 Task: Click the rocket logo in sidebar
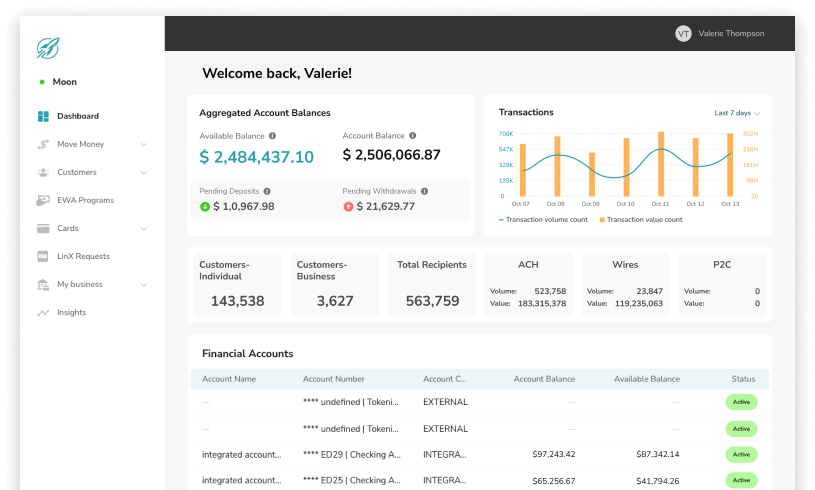pos(48,47)
